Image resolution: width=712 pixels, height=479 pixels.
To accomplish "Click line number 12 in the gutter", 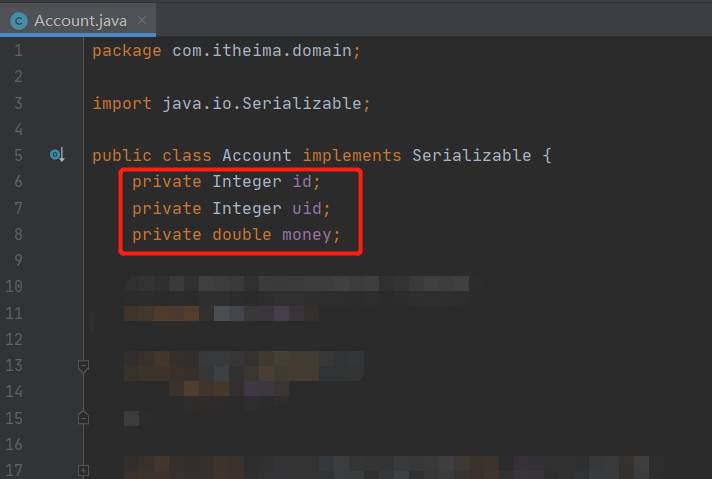I will tap(14, 339).
